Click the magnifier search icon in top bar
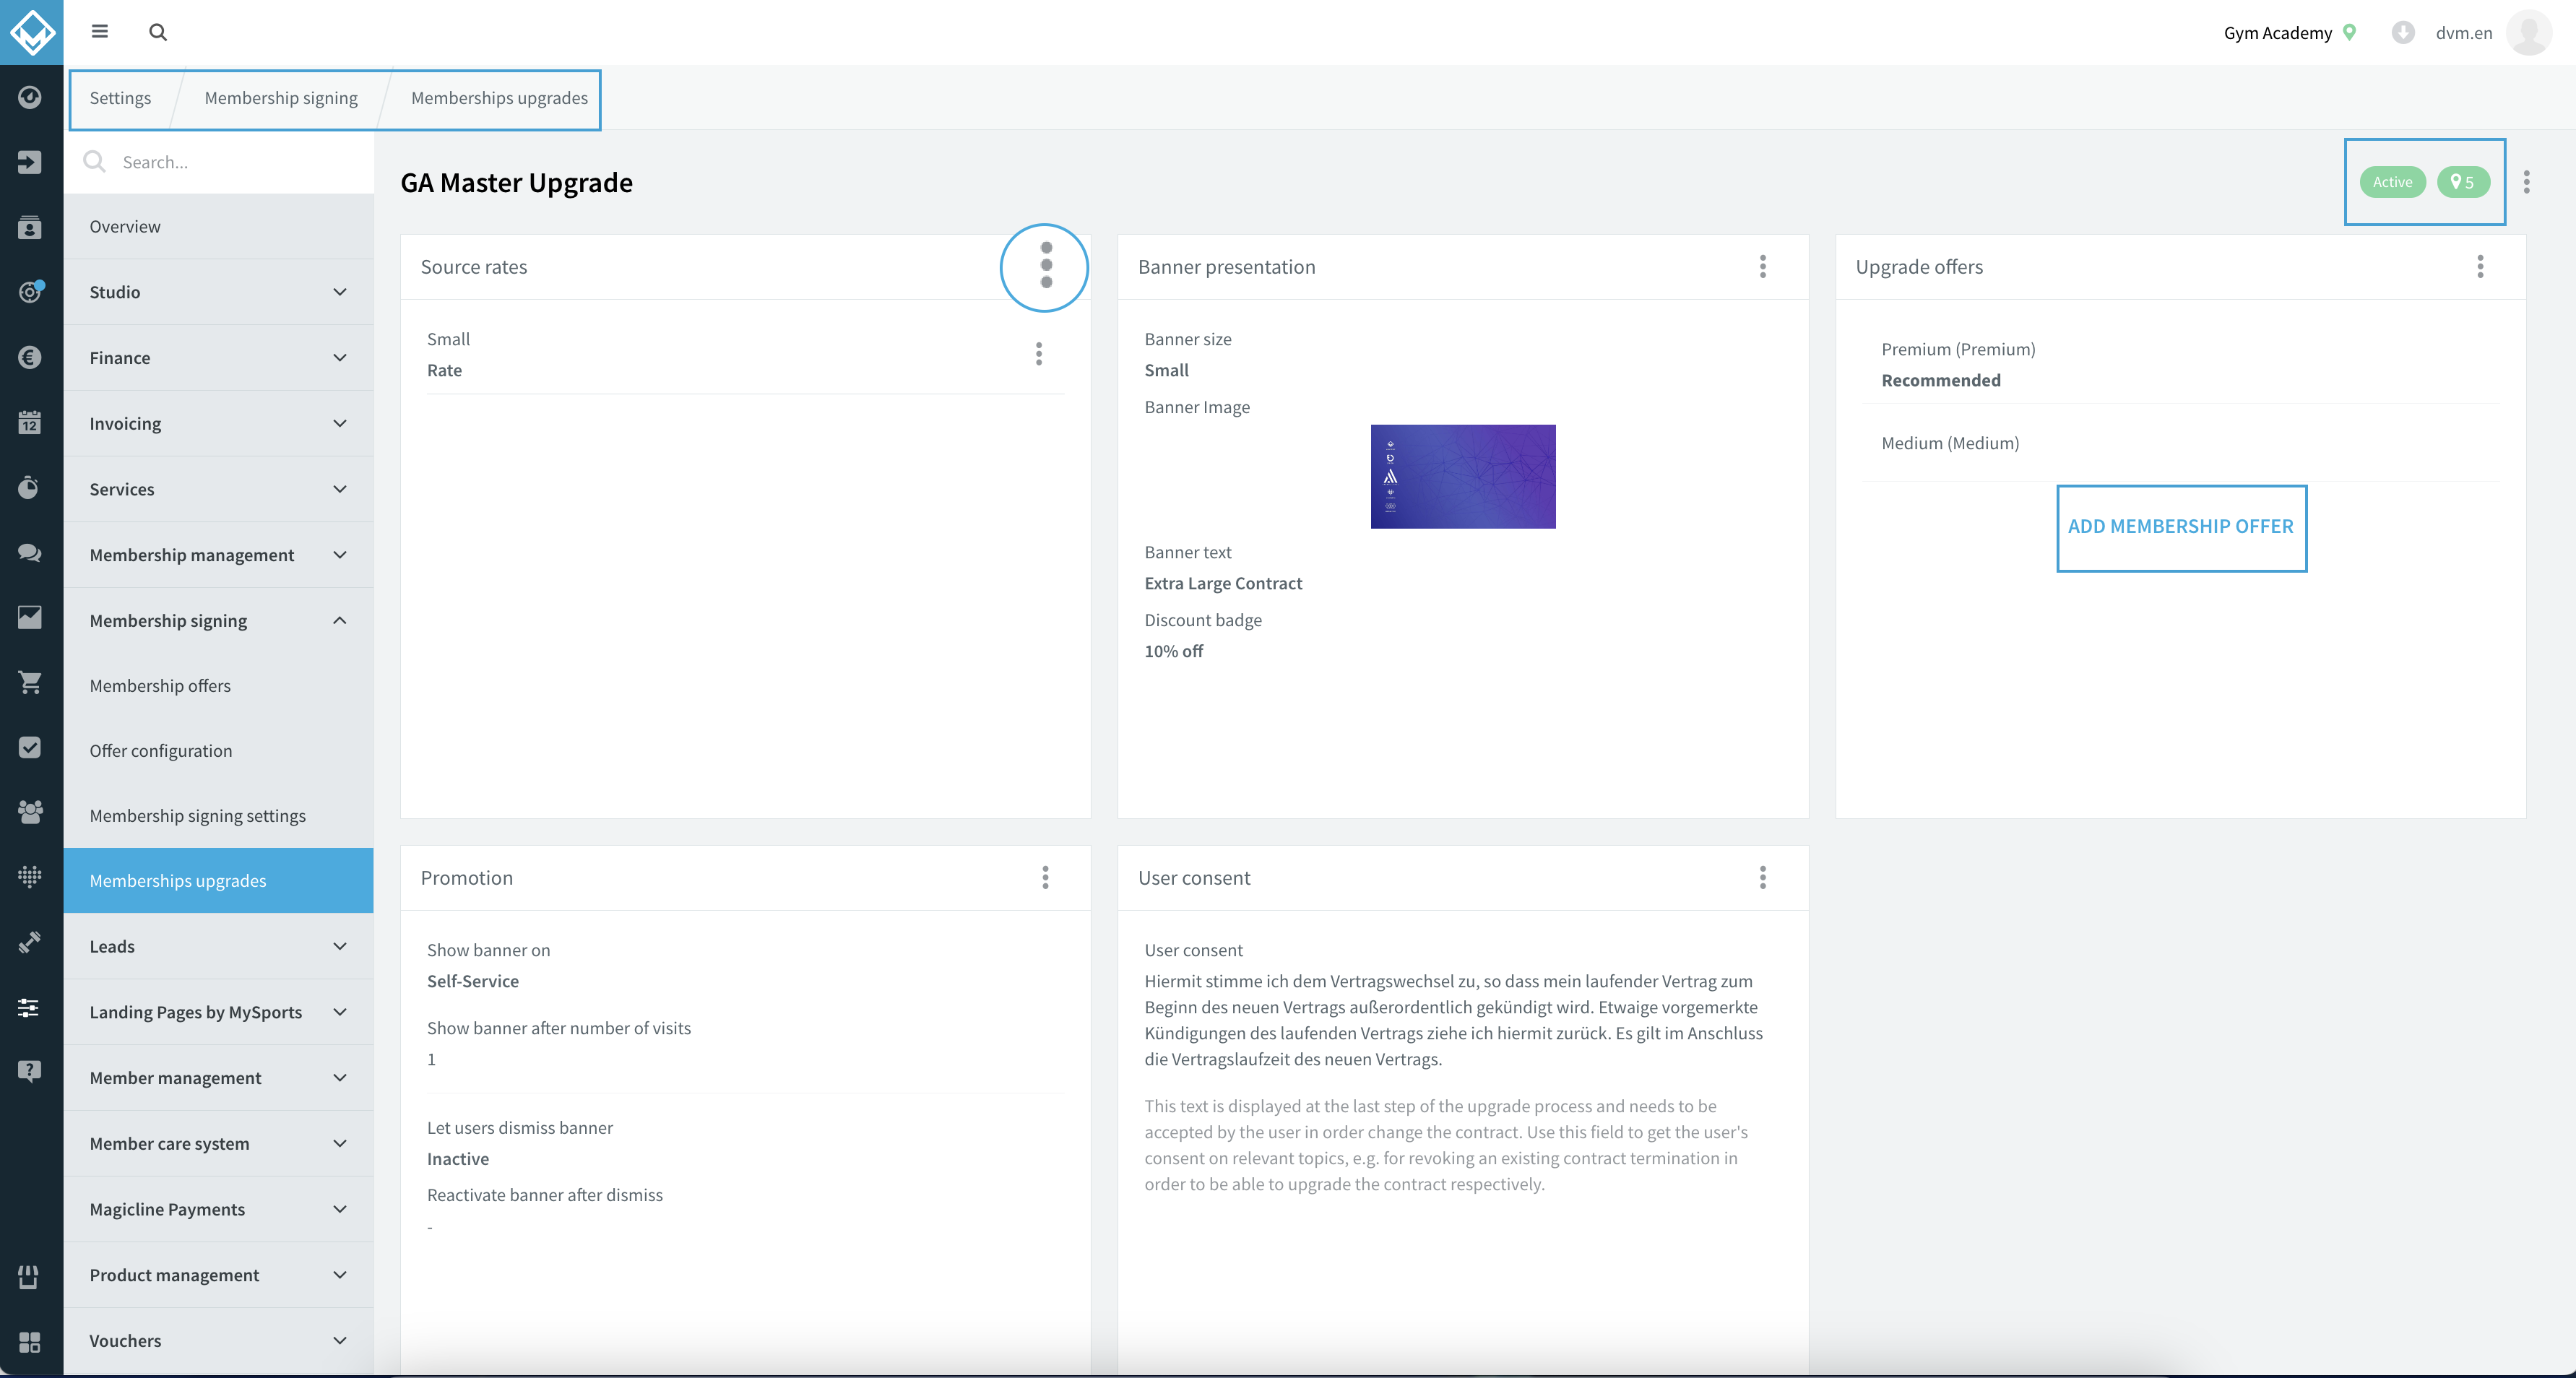 pos(158,32)
